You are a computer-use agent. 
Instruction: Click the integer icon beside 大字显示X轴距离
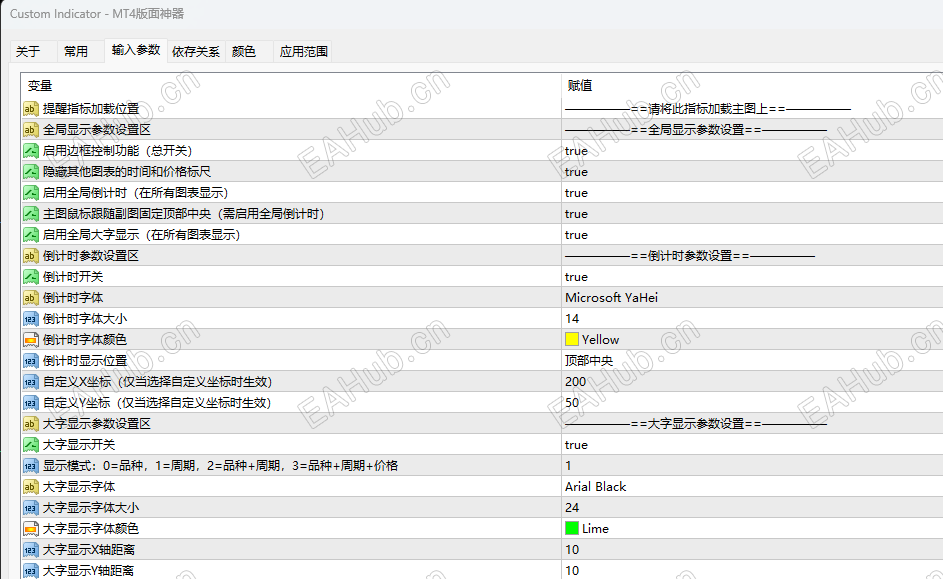pyautogui.click(x=31, y=550)
